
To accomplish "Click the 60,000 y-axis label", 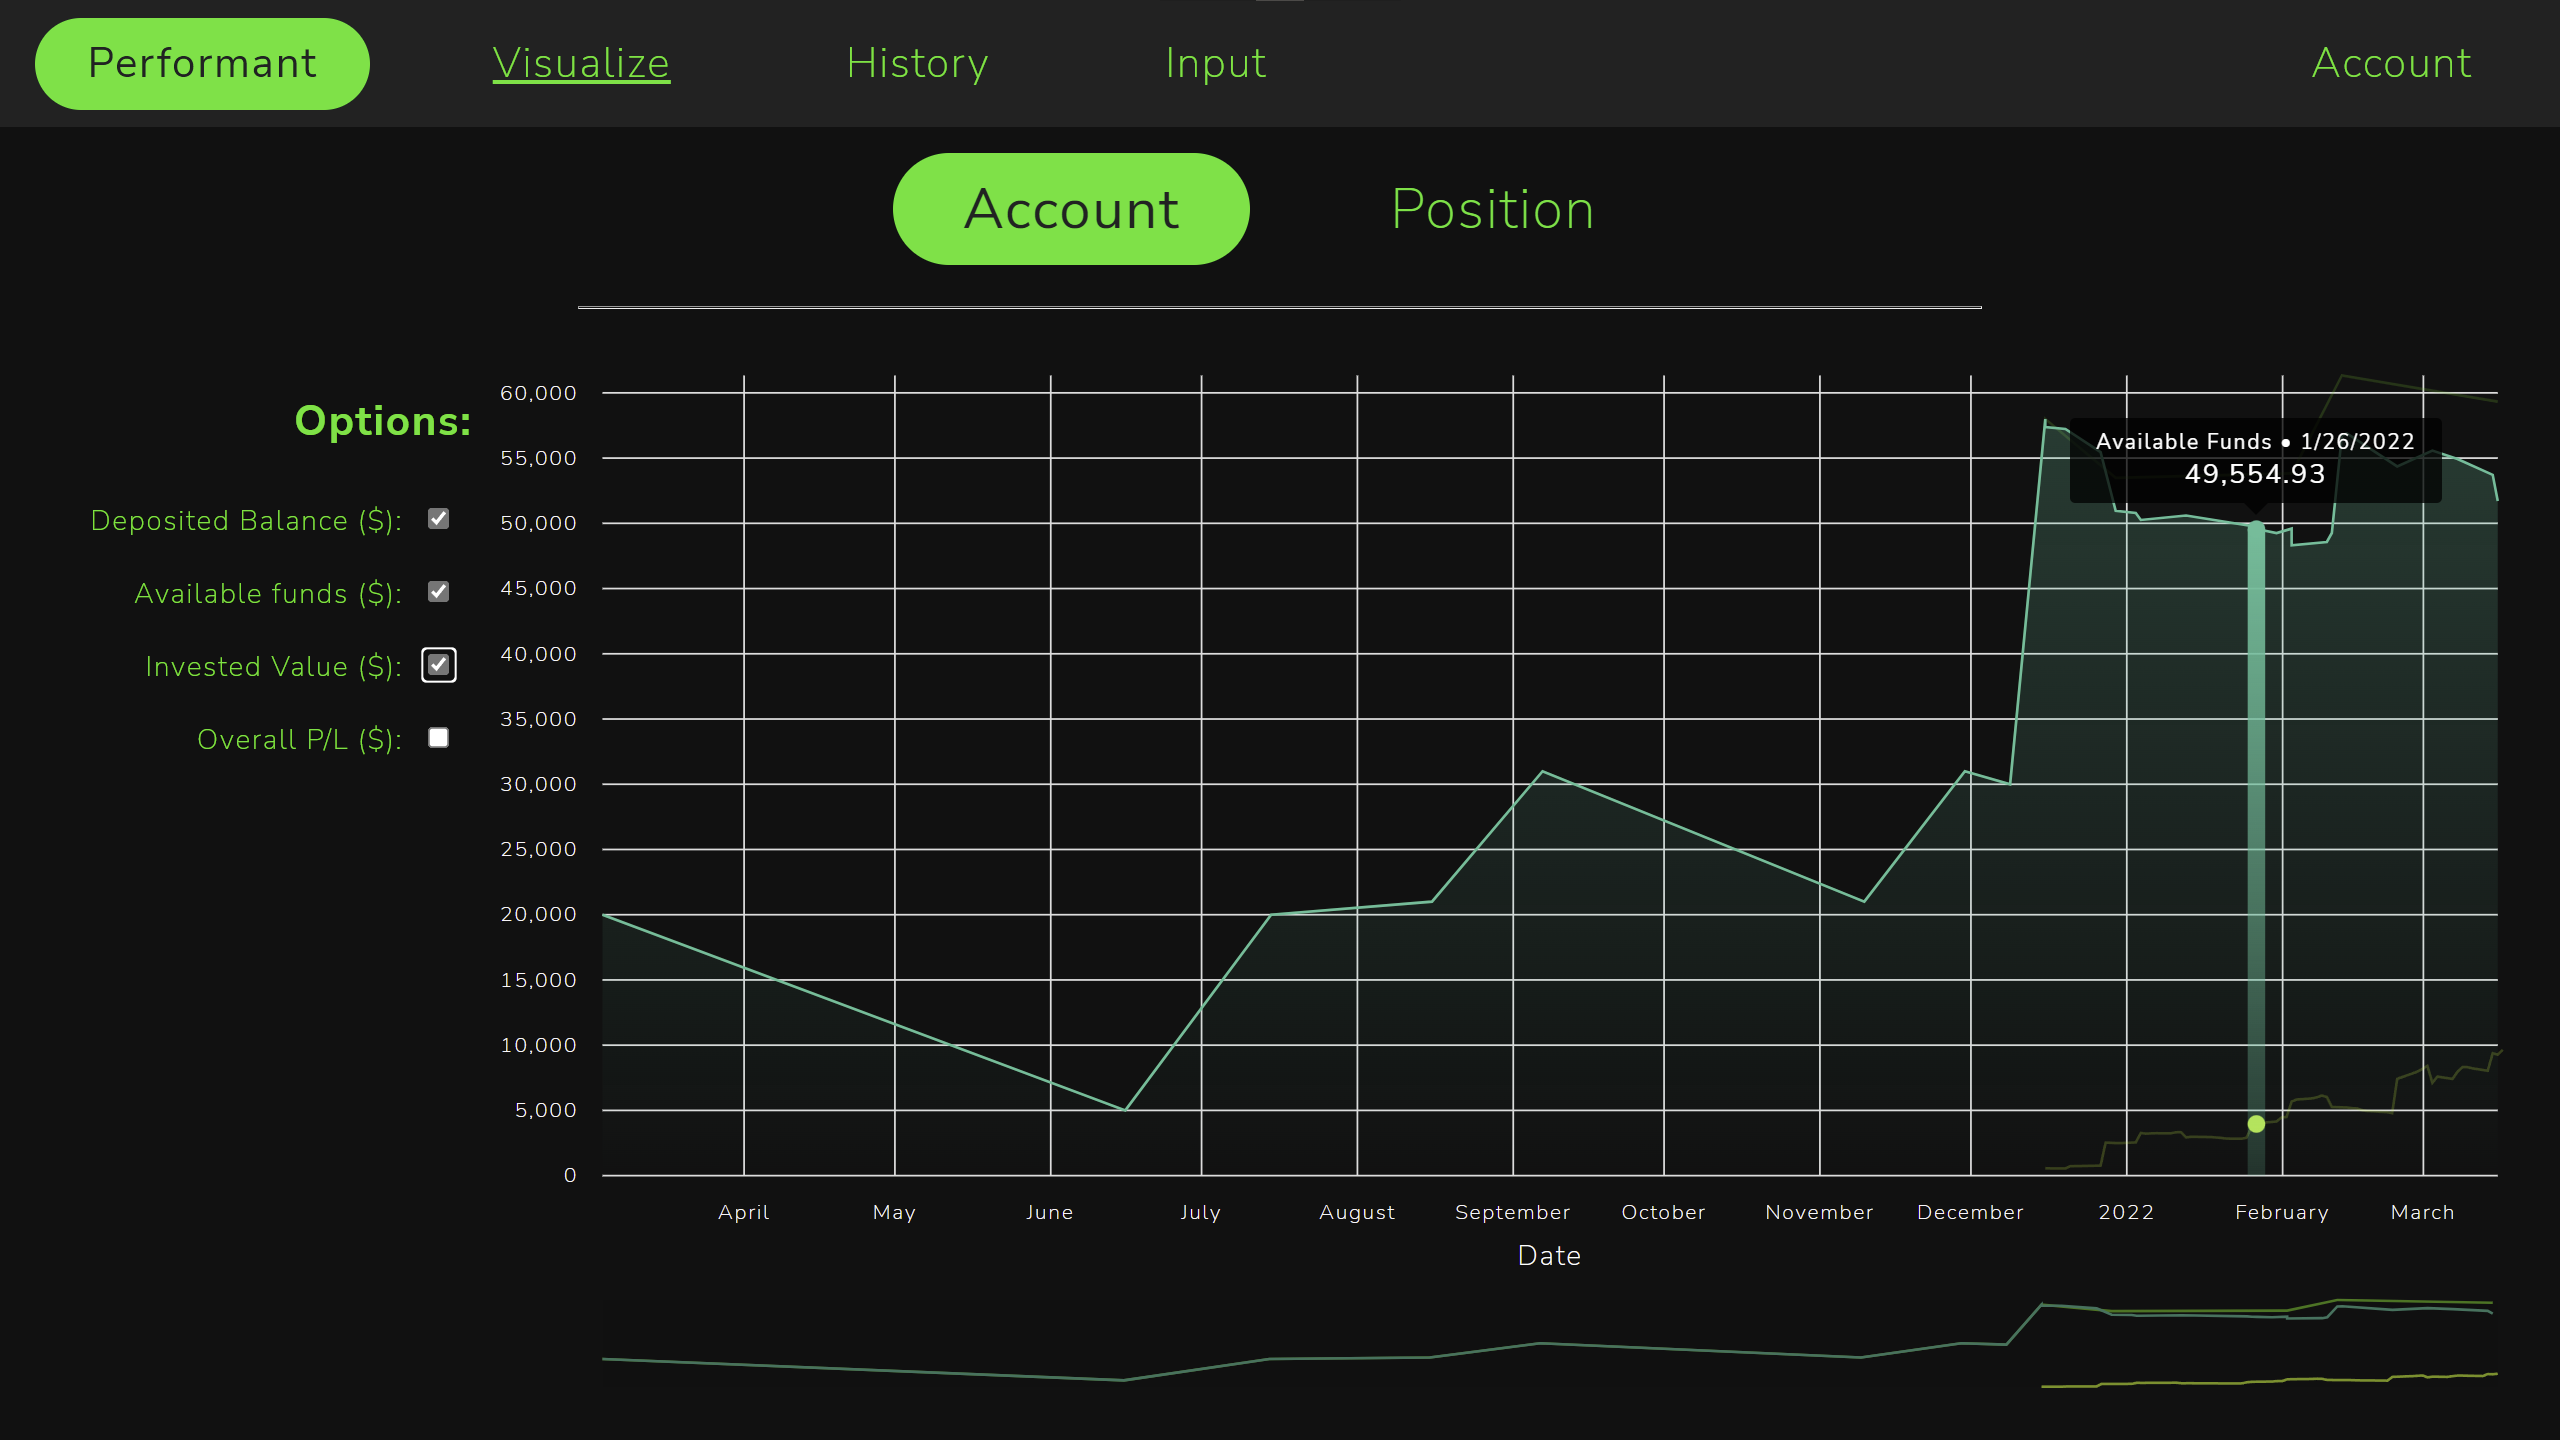I will coord(538,393).
